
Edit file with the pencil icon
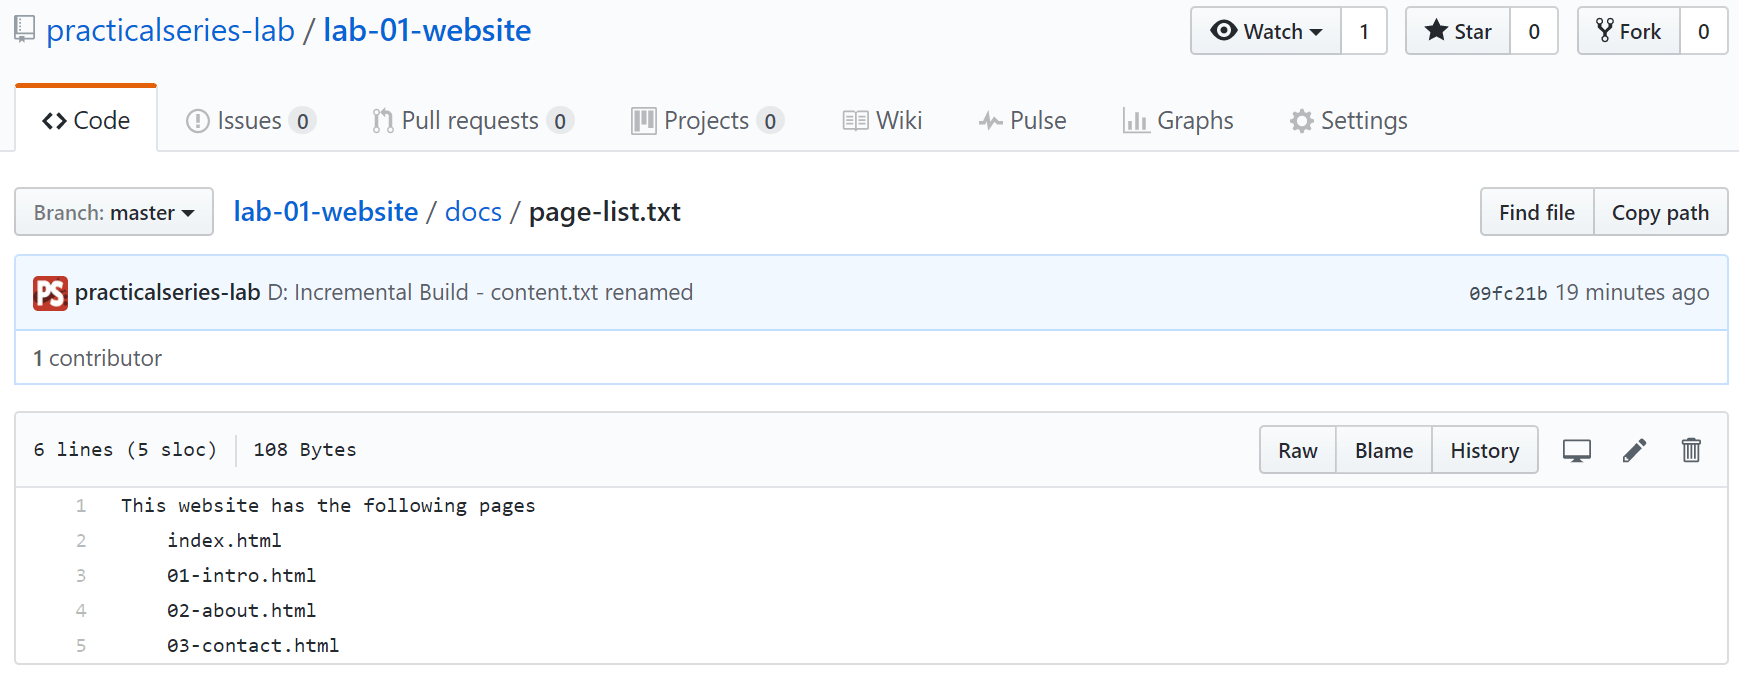tap(1634, 451)
